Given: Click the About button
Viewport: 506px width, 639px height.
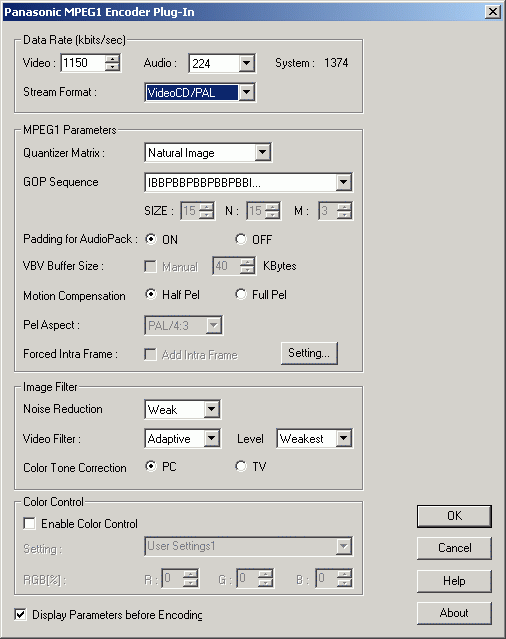Looking at the screenshot, I should pos(454,613).
